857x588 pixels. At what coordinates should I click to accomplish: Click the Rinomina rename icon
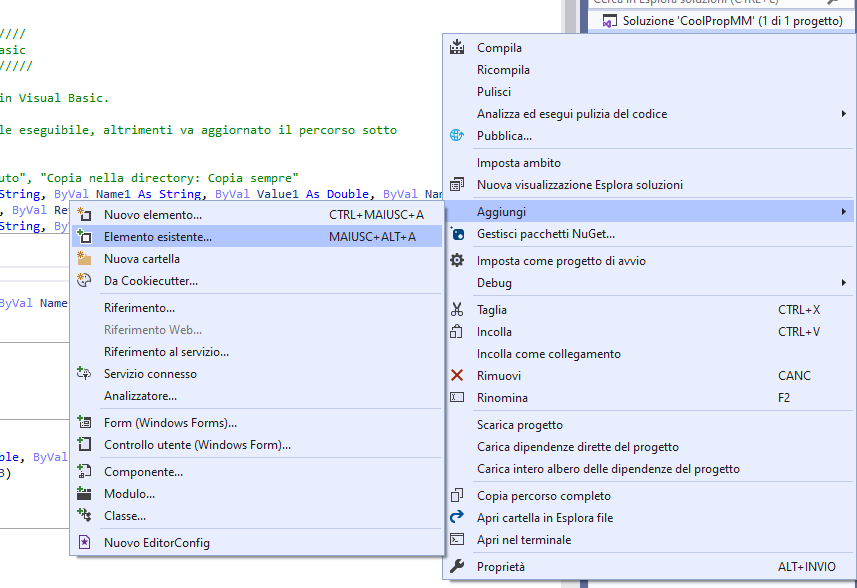pos(457,397)
